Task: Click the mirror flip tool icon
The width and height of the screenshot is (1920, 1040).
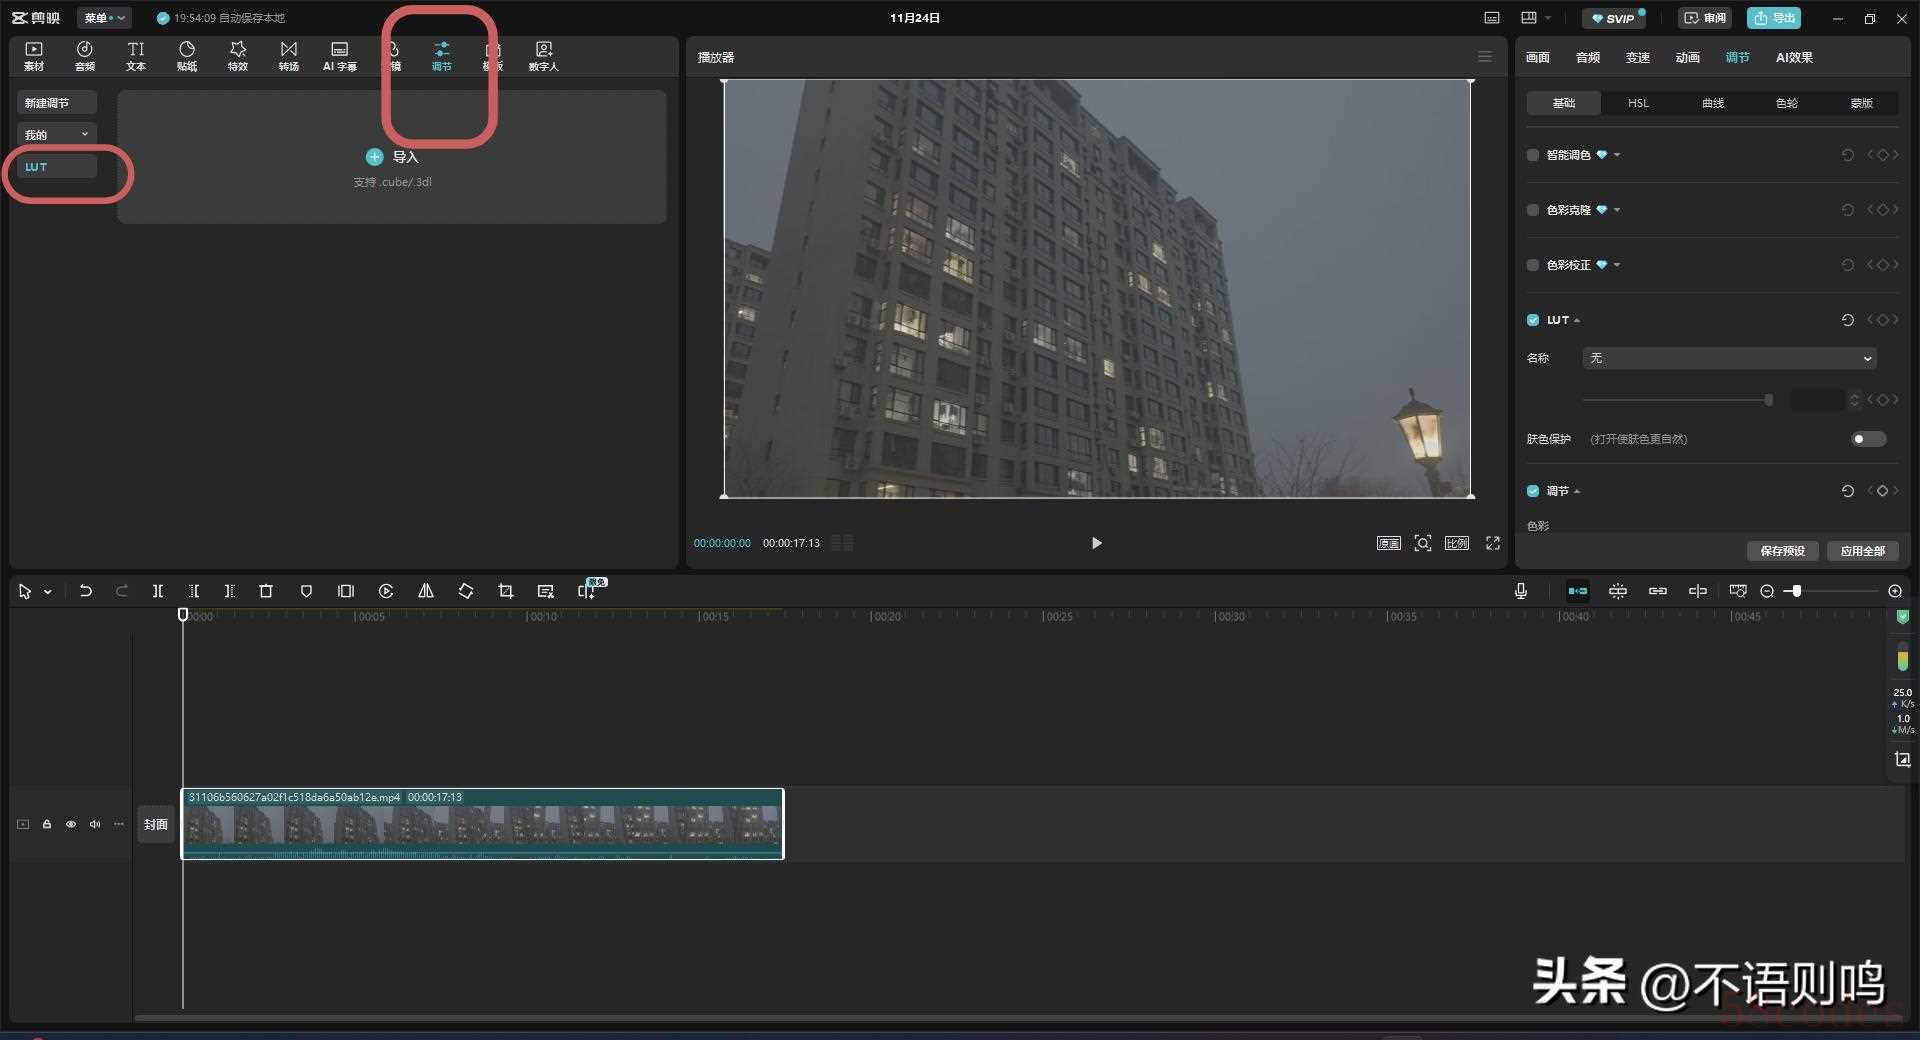Action: click(426, 591)
